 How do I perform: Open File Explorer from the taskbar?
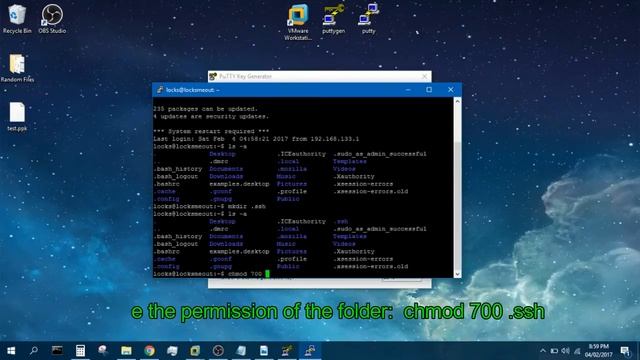[126, 351]
